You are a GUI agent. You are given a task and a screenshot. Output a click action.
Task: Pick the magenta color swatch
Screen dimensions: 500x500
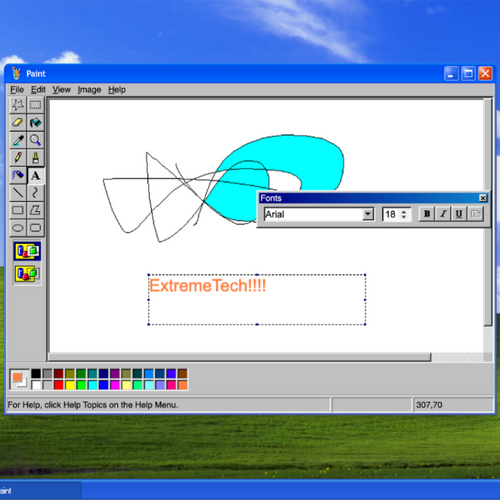(115, 385)
